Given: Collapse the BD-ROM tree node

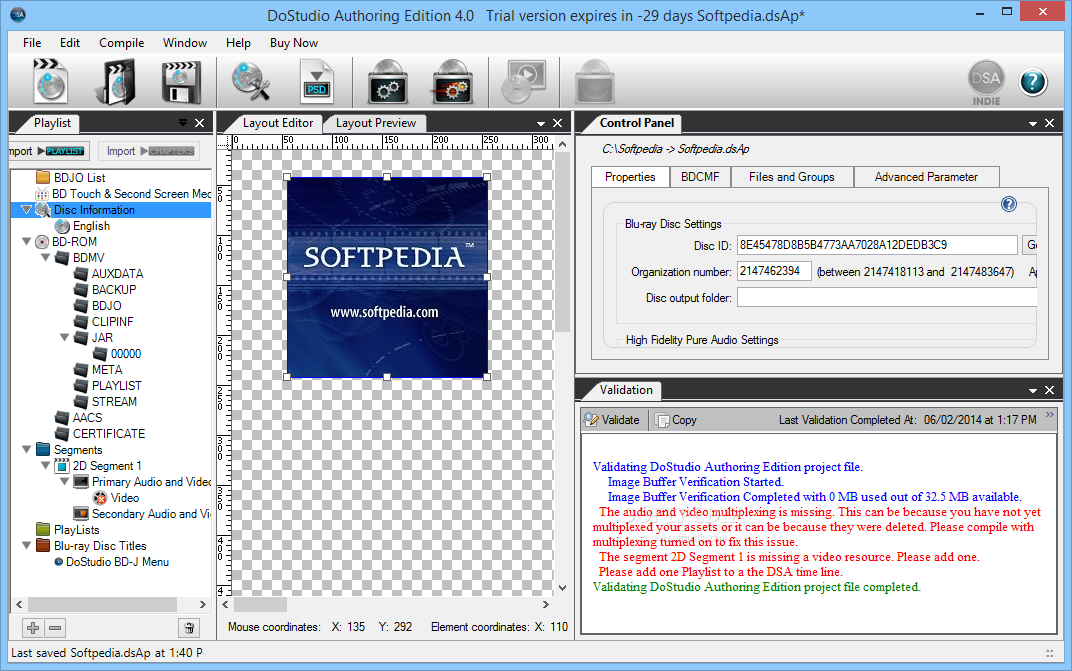Looking at the screenshot, I should 27,241.
